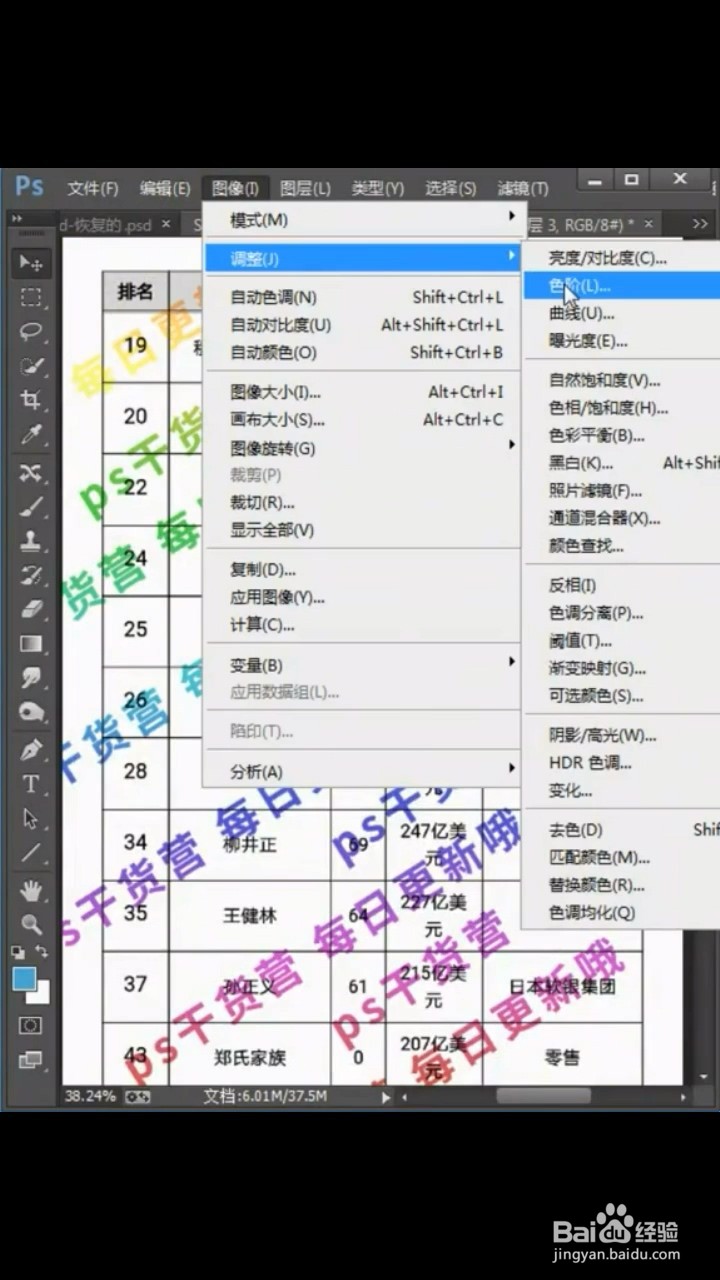
Task: Select the Path Selection tool
Action: coord(31,819)
